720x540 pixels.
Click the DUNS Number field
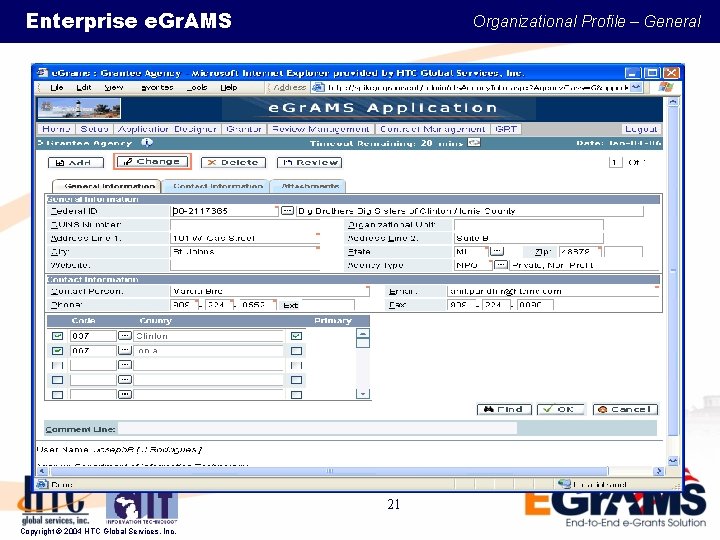tap(245, 225)
